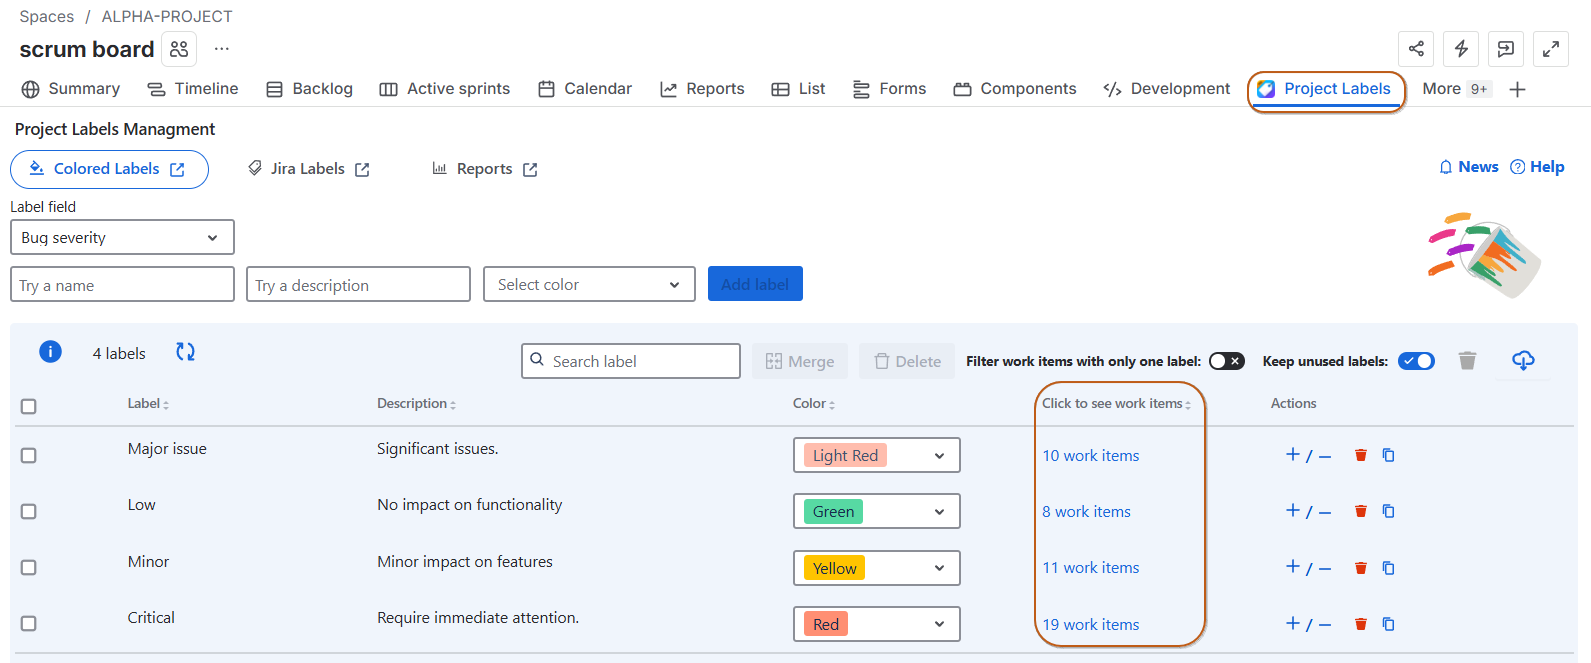Viewport: 1591px width, 663px height.
Task: Delete the Critical label with trash icon
Action: click(x=1360, y=624)
